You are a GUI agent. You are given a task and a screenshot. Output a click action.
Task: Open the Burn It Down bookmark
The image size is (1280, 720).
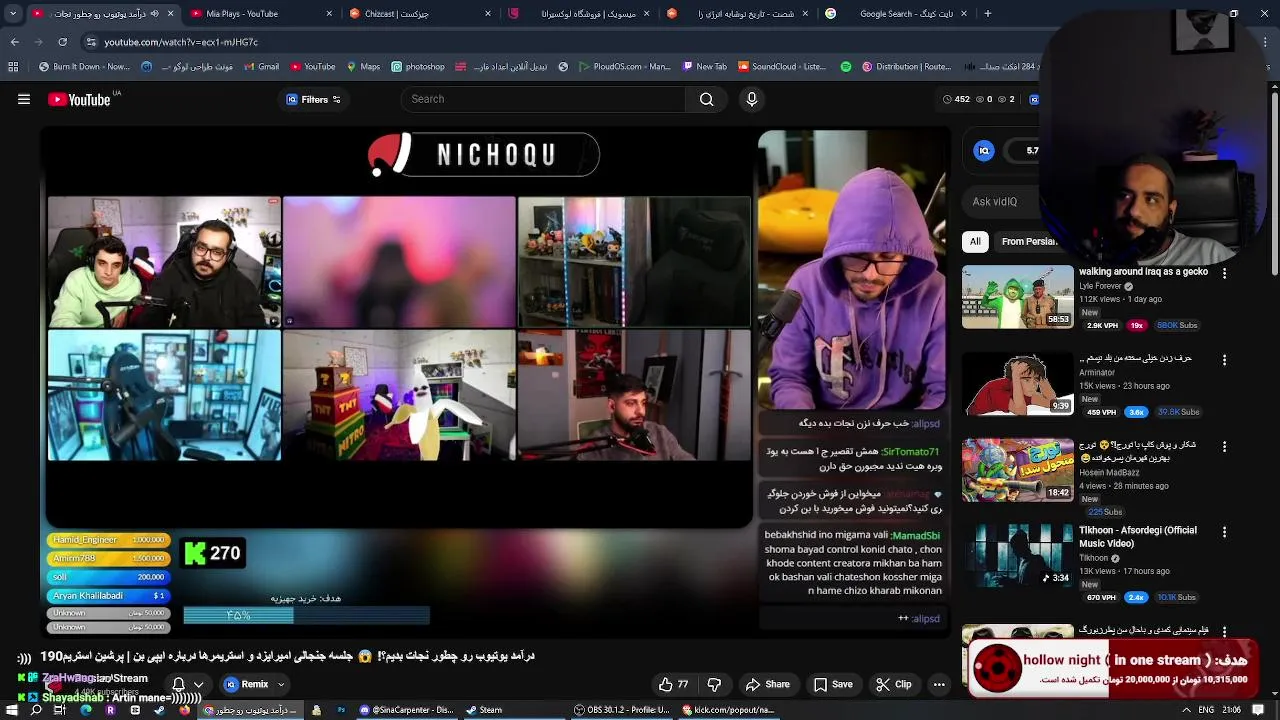pos(84,67)
